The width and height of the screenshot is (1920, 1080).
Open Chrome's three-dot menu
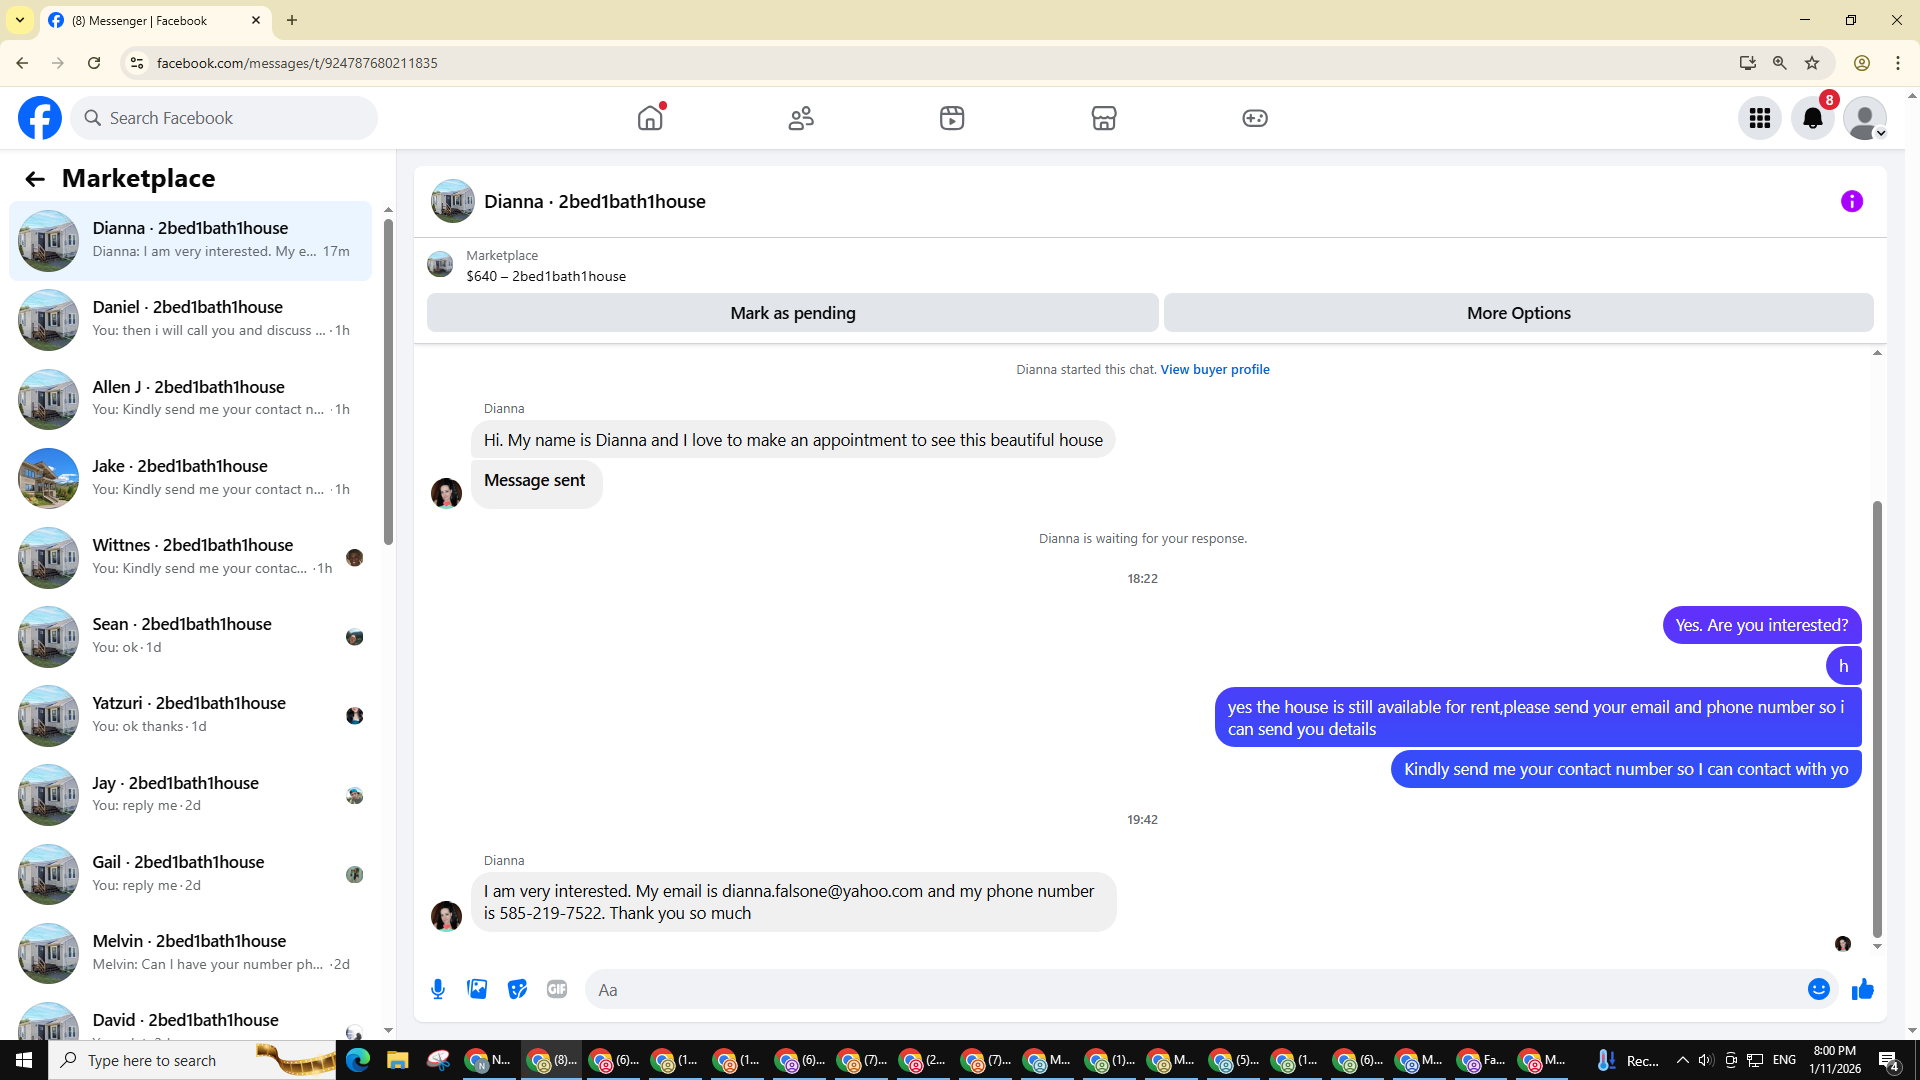[1898, 63]
